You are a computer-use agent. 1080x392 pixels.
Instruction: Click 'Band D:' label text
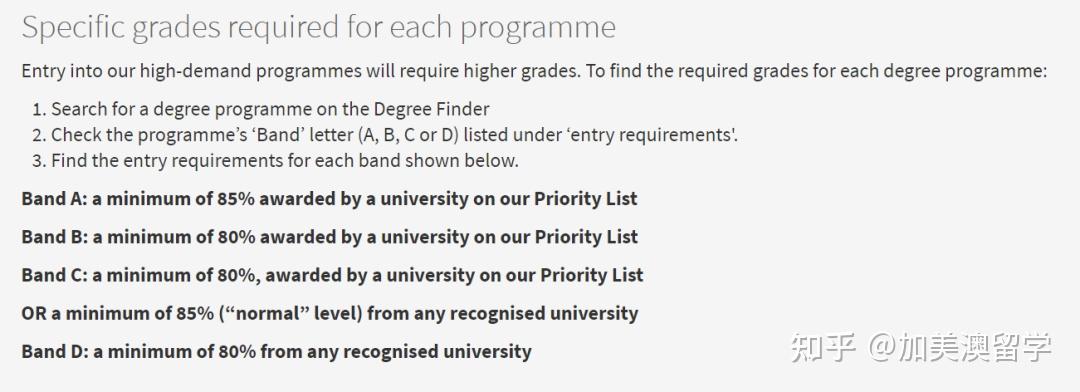(54, 351)
